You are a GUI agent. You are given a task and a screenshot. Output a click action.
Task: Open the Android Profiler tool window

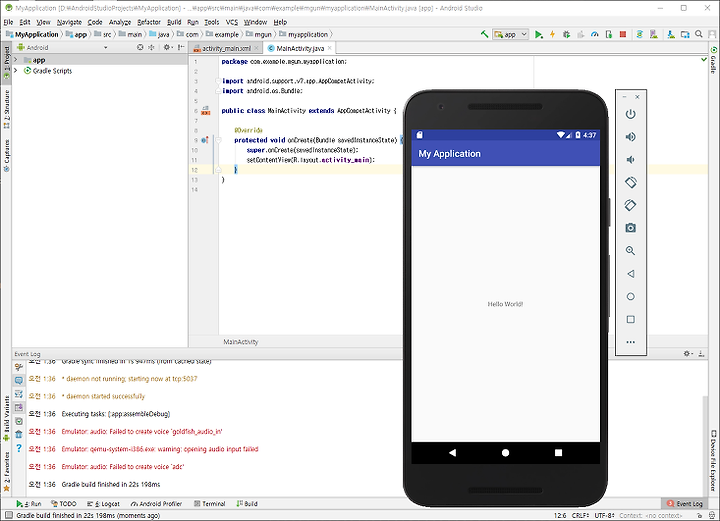(156, 504)
